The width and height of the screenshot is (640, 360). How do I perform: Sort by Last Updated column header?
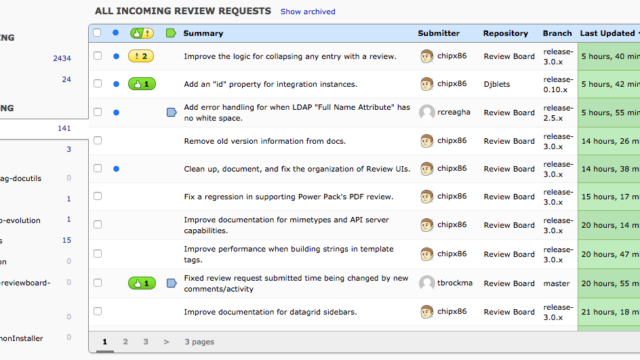[607, 33]
